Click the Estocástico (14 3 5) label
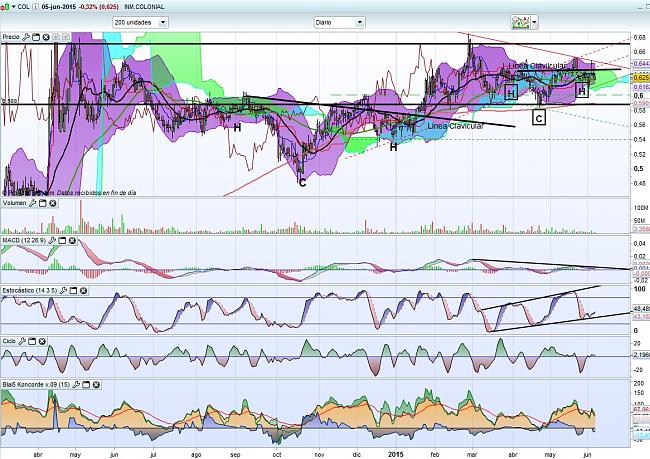This screenshot has width=650, height=459. [x=30, y=291]
